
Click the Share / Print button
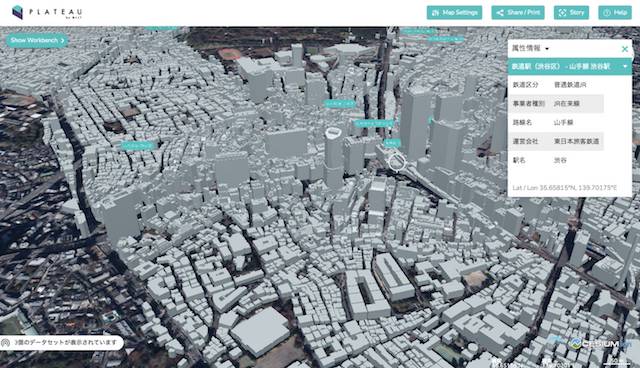click(518, 13)
